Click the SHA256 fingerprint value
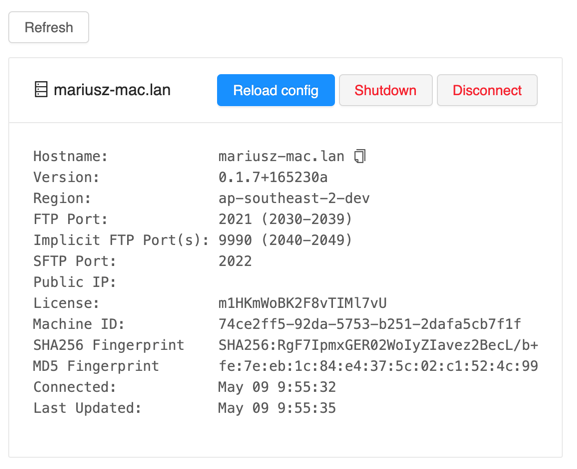 pos(378,345)
